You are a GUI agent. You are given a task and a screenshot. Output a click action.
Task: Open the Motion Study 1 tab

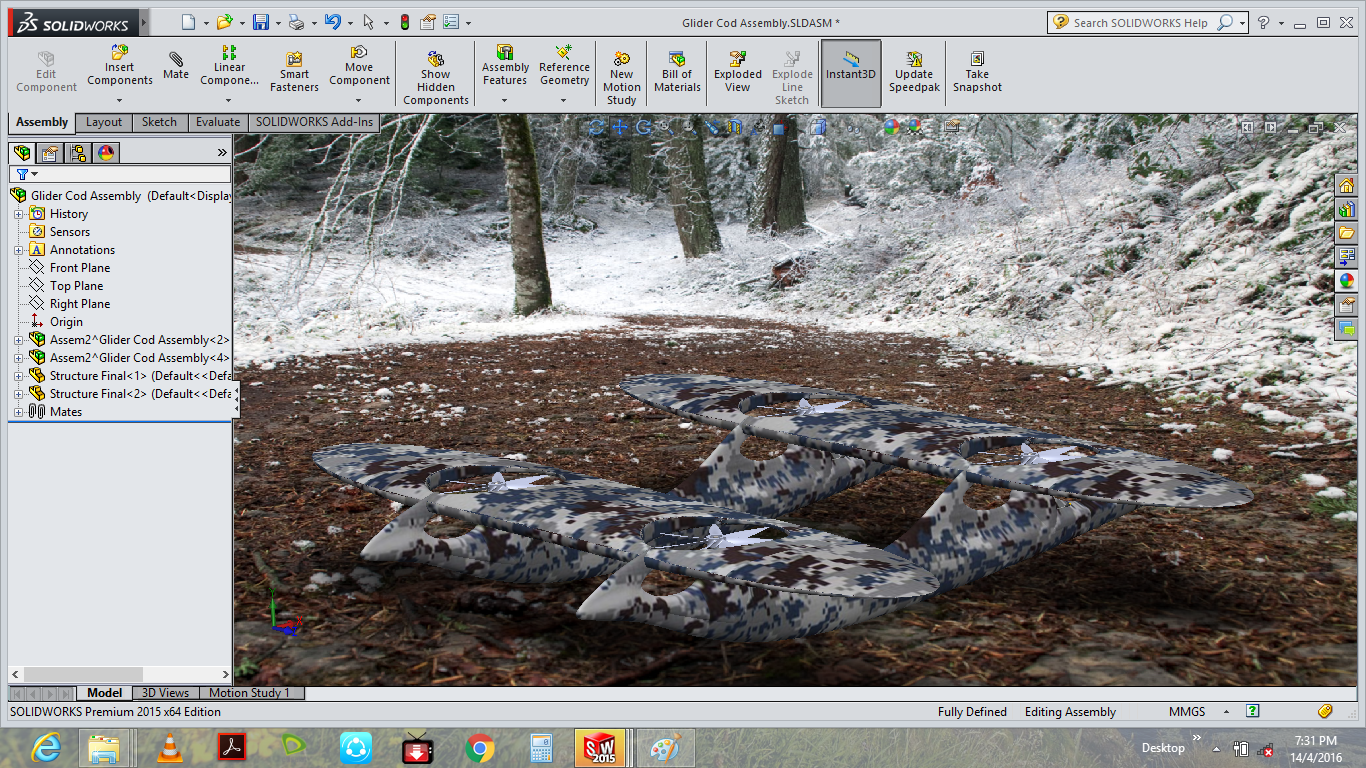point(250,693)
